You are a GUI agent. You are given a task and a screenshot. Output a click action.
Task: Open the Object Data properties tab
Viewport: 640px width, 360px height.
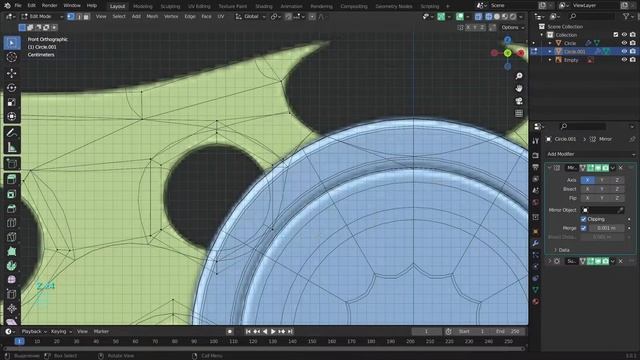[536, 290]
